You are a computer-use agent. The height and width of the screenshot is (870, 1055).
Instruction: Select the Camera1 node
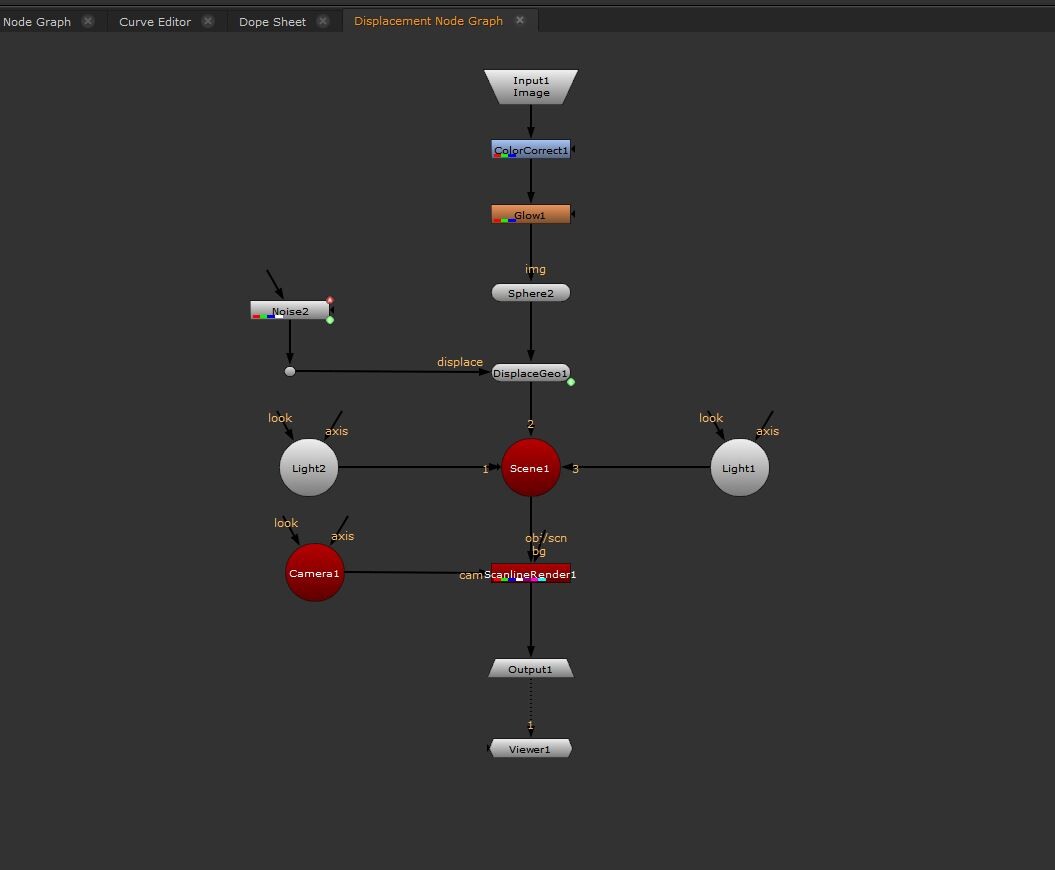click(314, 573)
